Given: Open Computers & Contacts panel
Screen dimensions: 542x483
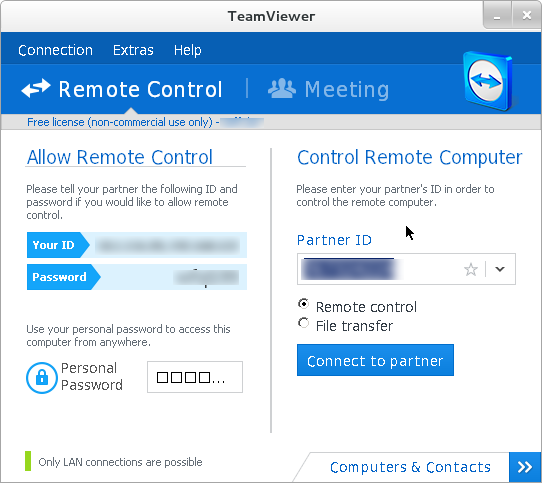Looking at the screenshot, I should tap(410, 467).
